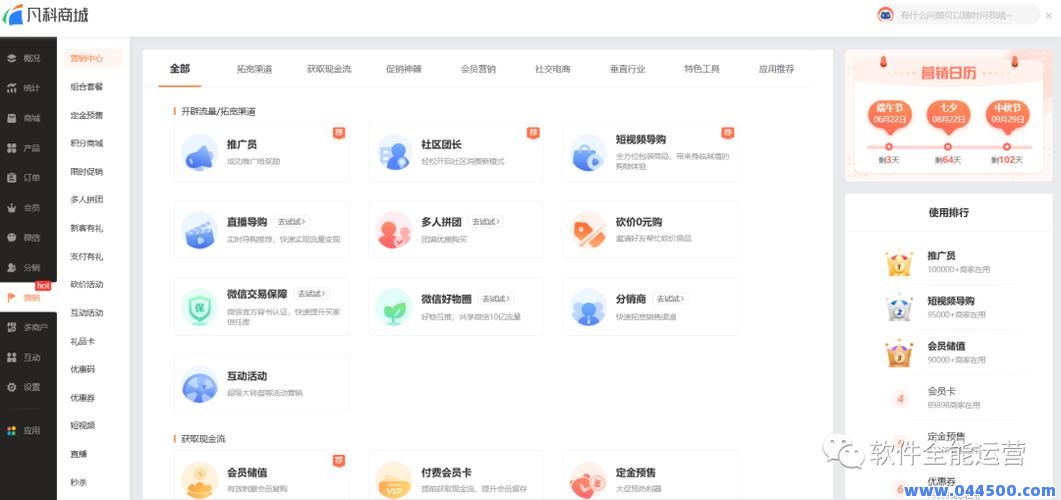Click 短视频导购 in the 使用排行 ranking

(x=951, y=301)
